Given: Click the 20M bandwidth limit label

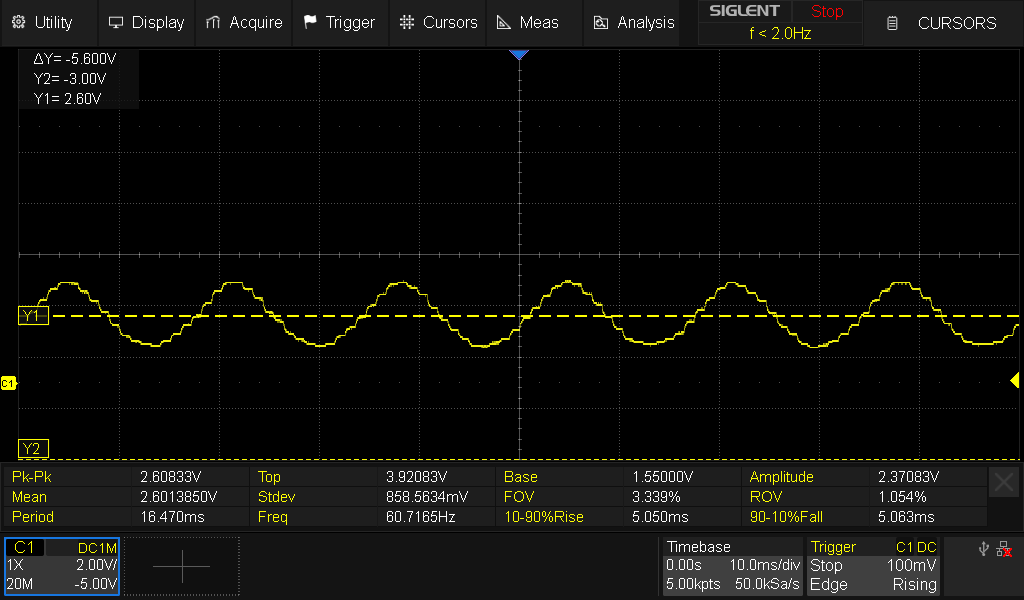Looking at the screenshot, I should [20, 584].
